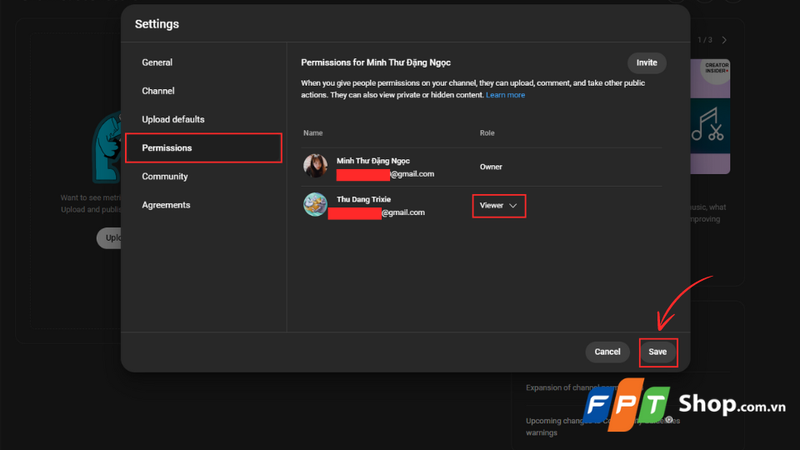The image size is (800, 450).
Task: Select the Permissions tab
Action: click(x=204, y=148)
